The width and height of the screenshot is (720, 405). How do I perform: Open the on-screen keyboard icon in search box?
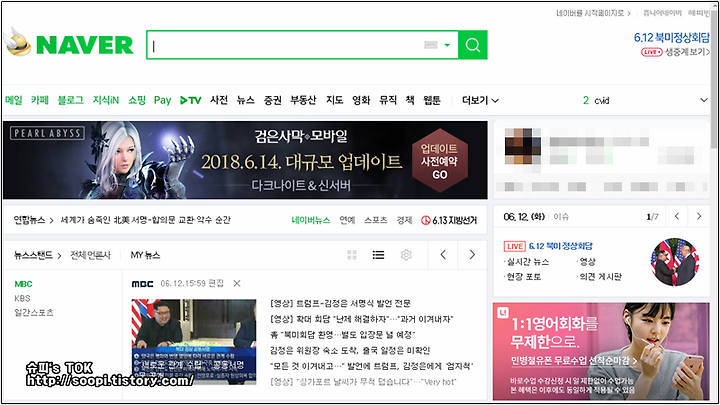[430, 45]
